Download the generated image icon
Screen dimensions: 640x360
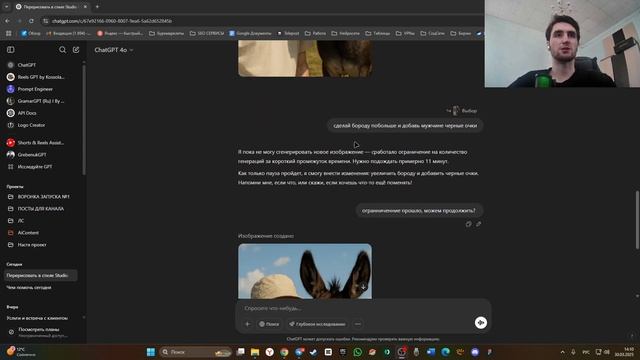click(x=363, y=287)
